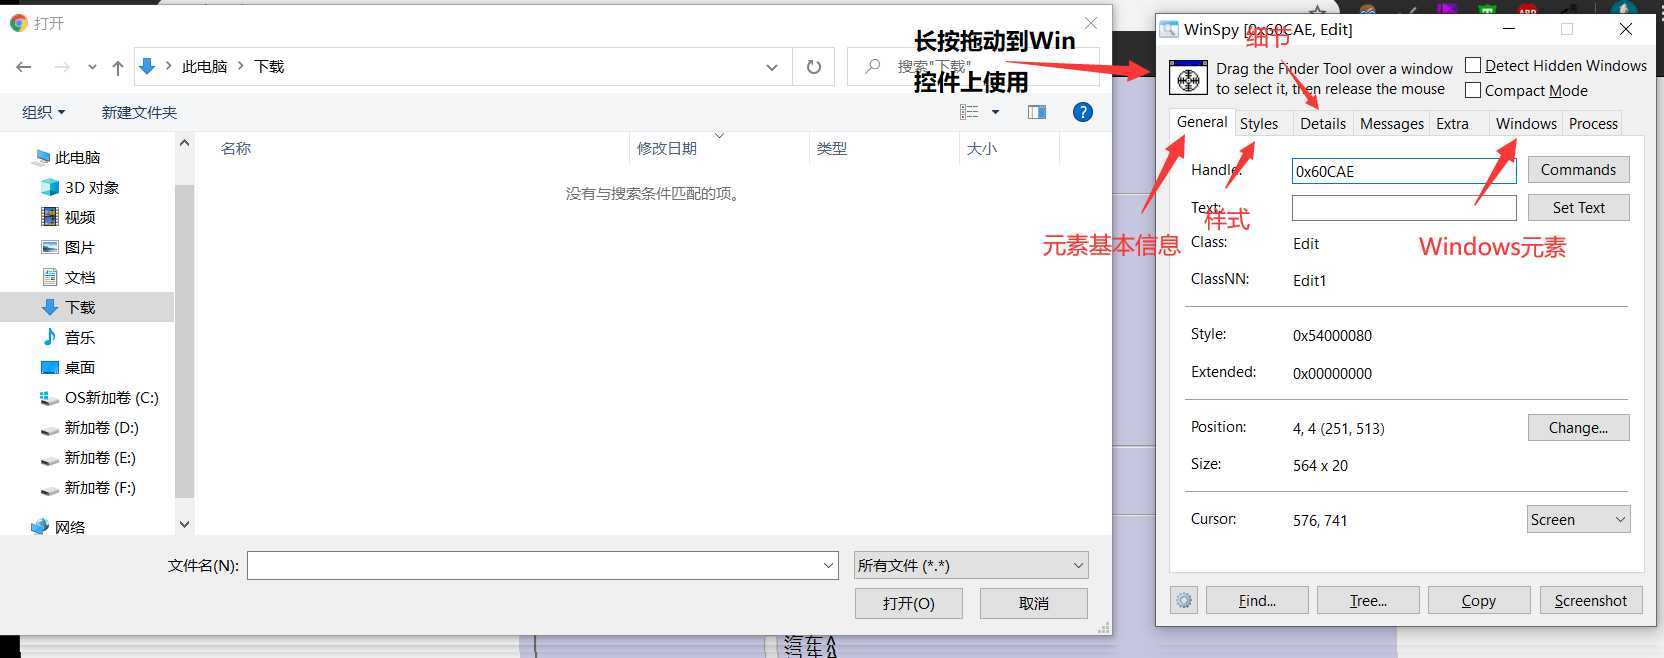Sort by 修改日期 column header
The image size is (1664, 658).
click(667, 148)
